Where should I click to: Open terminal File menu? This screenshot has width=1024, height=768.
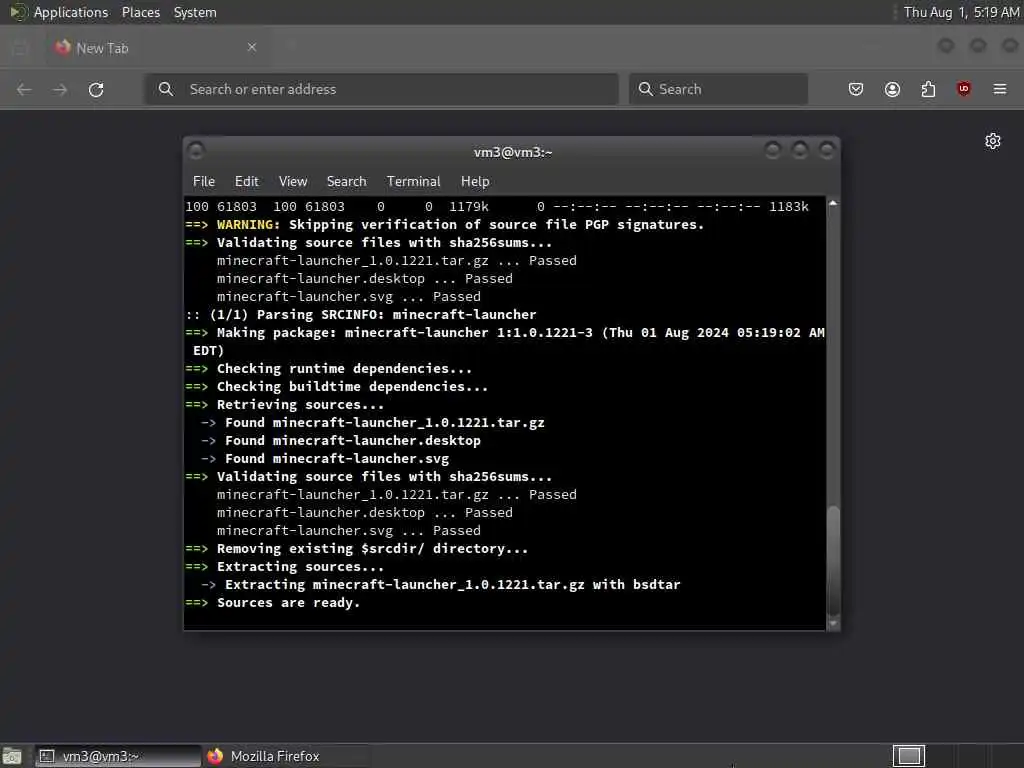[204, 182]
